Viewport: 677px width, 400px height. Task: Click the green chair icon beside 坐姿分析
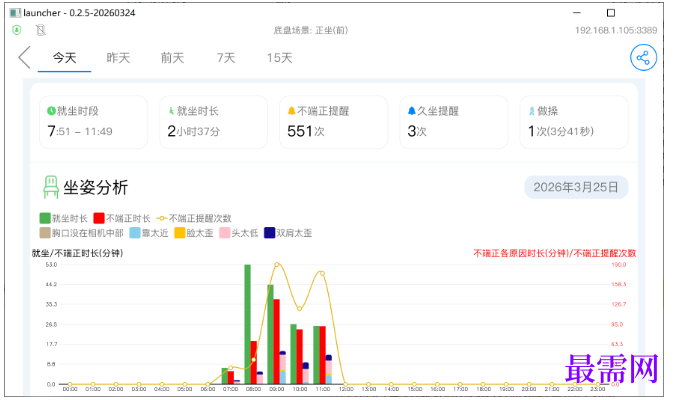pos(51,187)
